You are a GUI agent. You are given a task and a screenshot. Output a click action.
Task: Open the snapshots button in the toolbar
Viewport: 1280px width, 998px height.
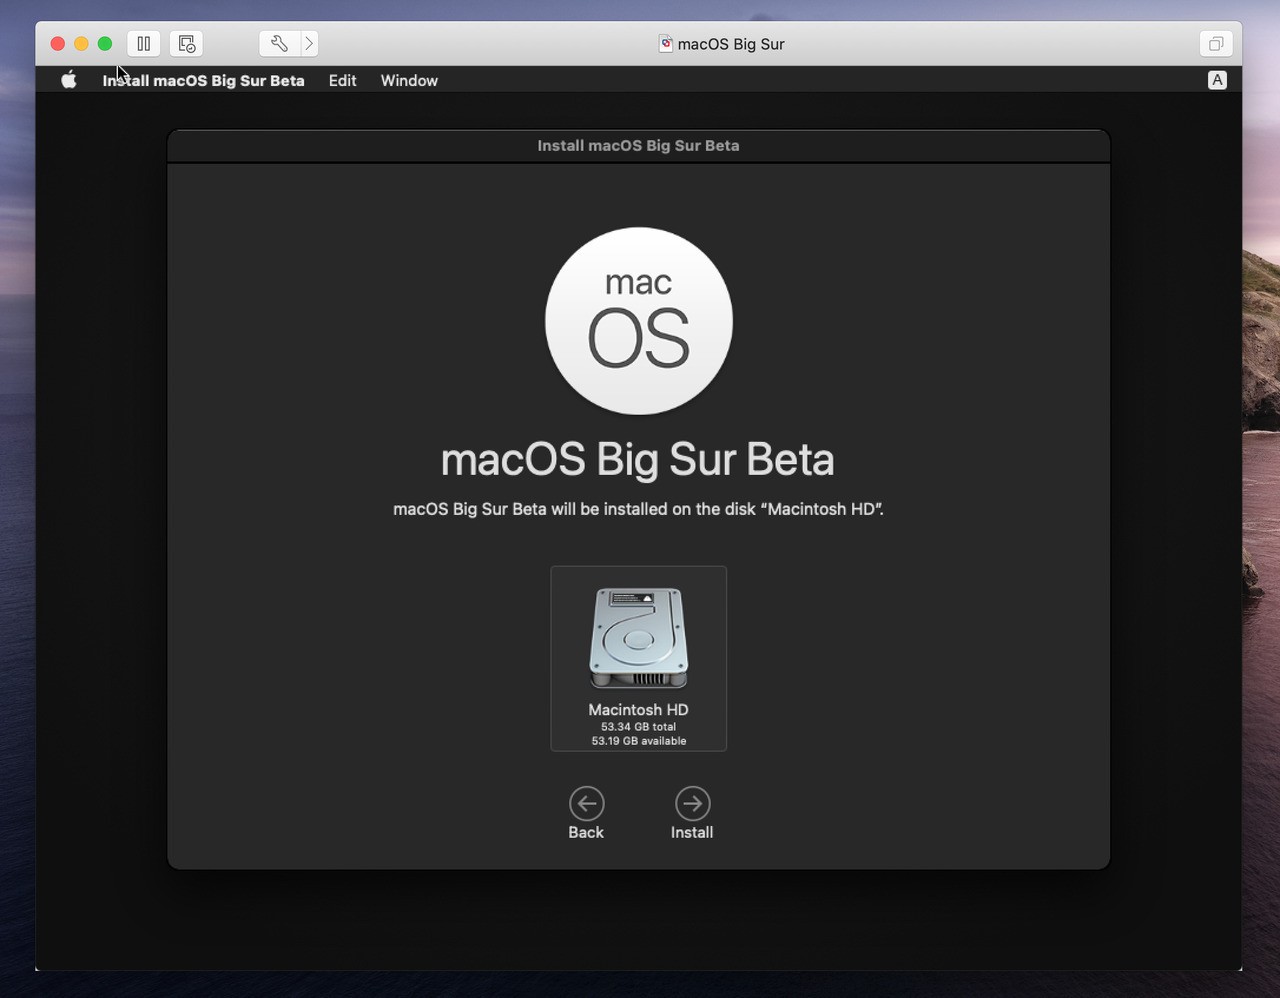click(x=186, y=44)
